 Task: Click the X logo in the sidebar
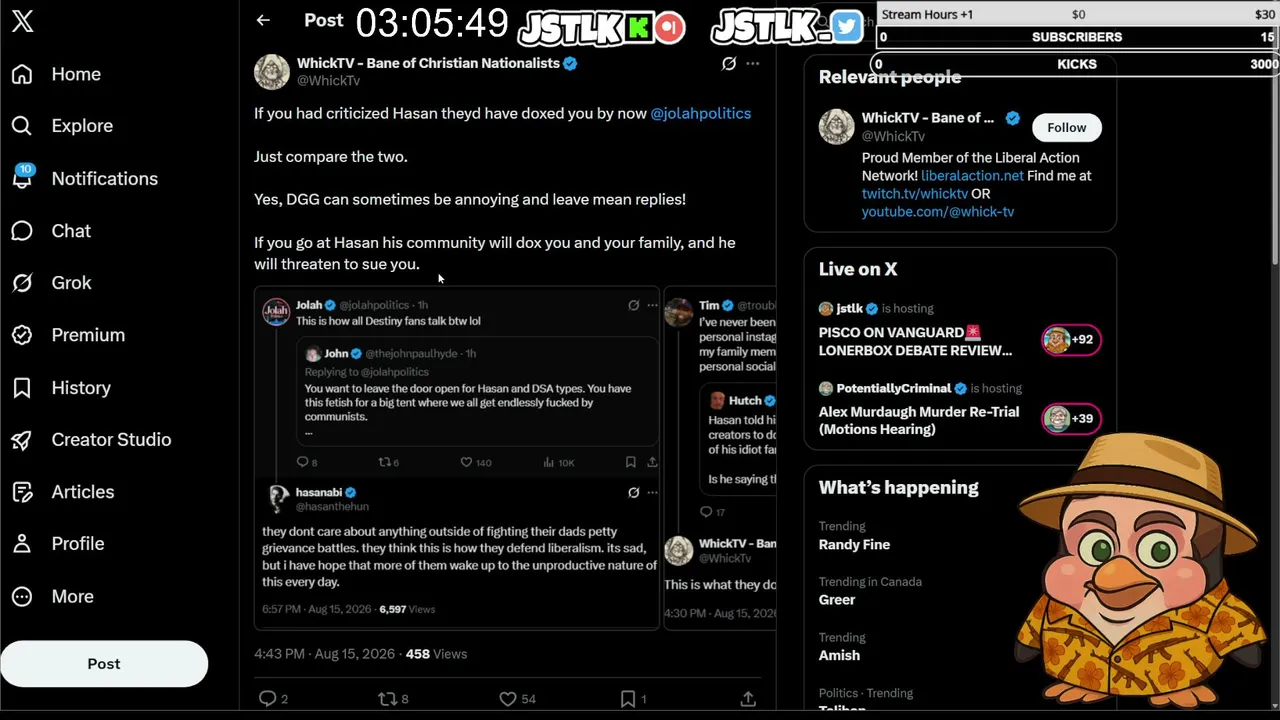(22, 22)
